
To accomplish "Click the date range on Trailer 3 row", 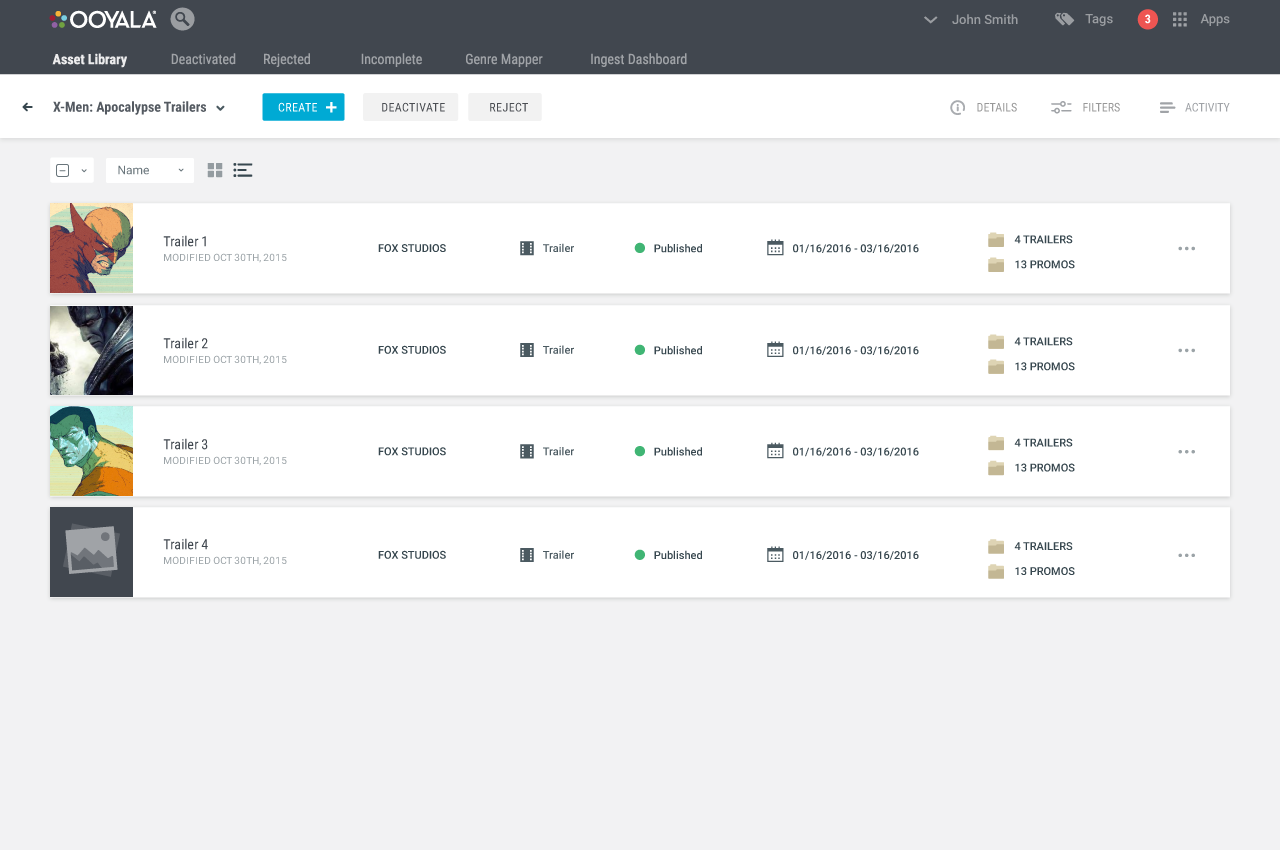I will (x=855, y=452).
